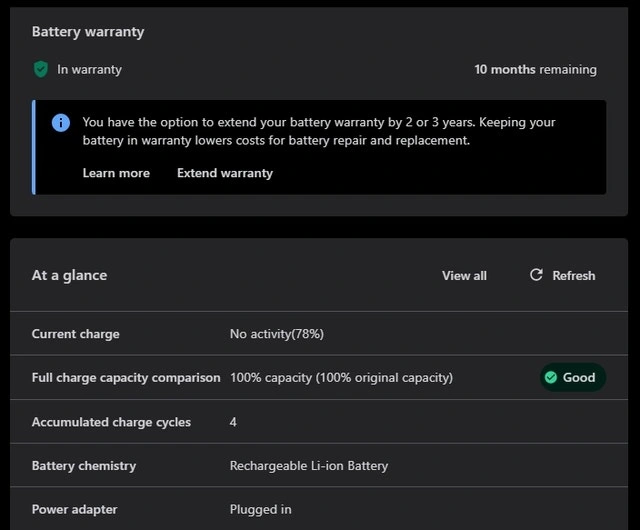Screen dimensions: 640x530
Task: Select the In warranty status text
Action: coord(89,70)
